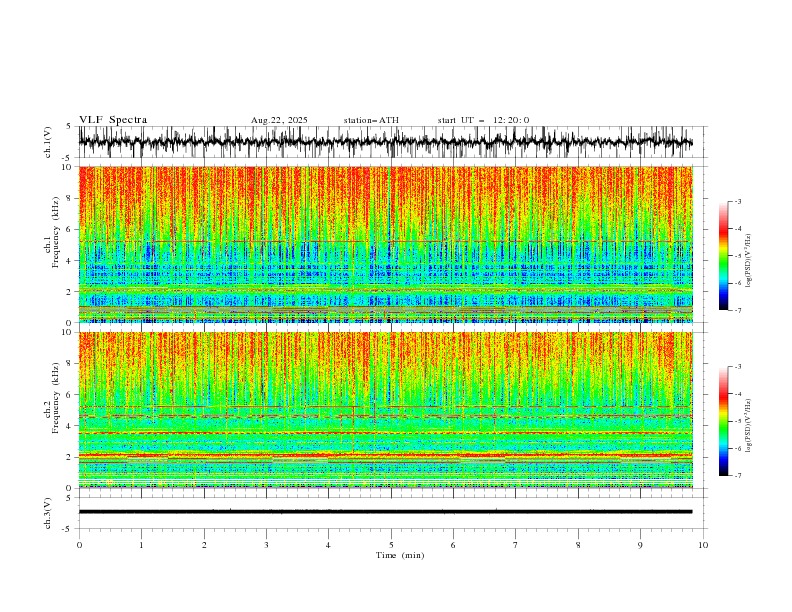
Task: Click the time axis tick label 10
Action: tap(703, 545)
